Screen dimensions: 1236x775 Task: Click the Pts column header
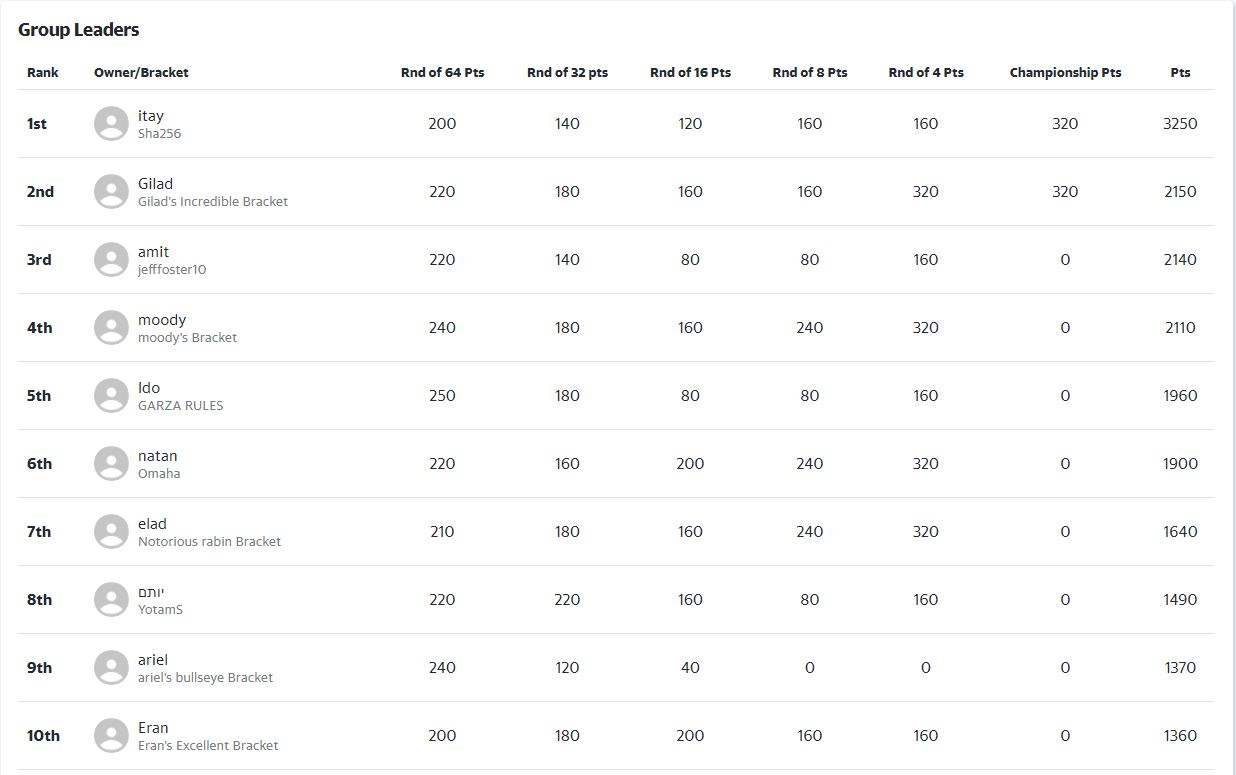[1180, 73]
